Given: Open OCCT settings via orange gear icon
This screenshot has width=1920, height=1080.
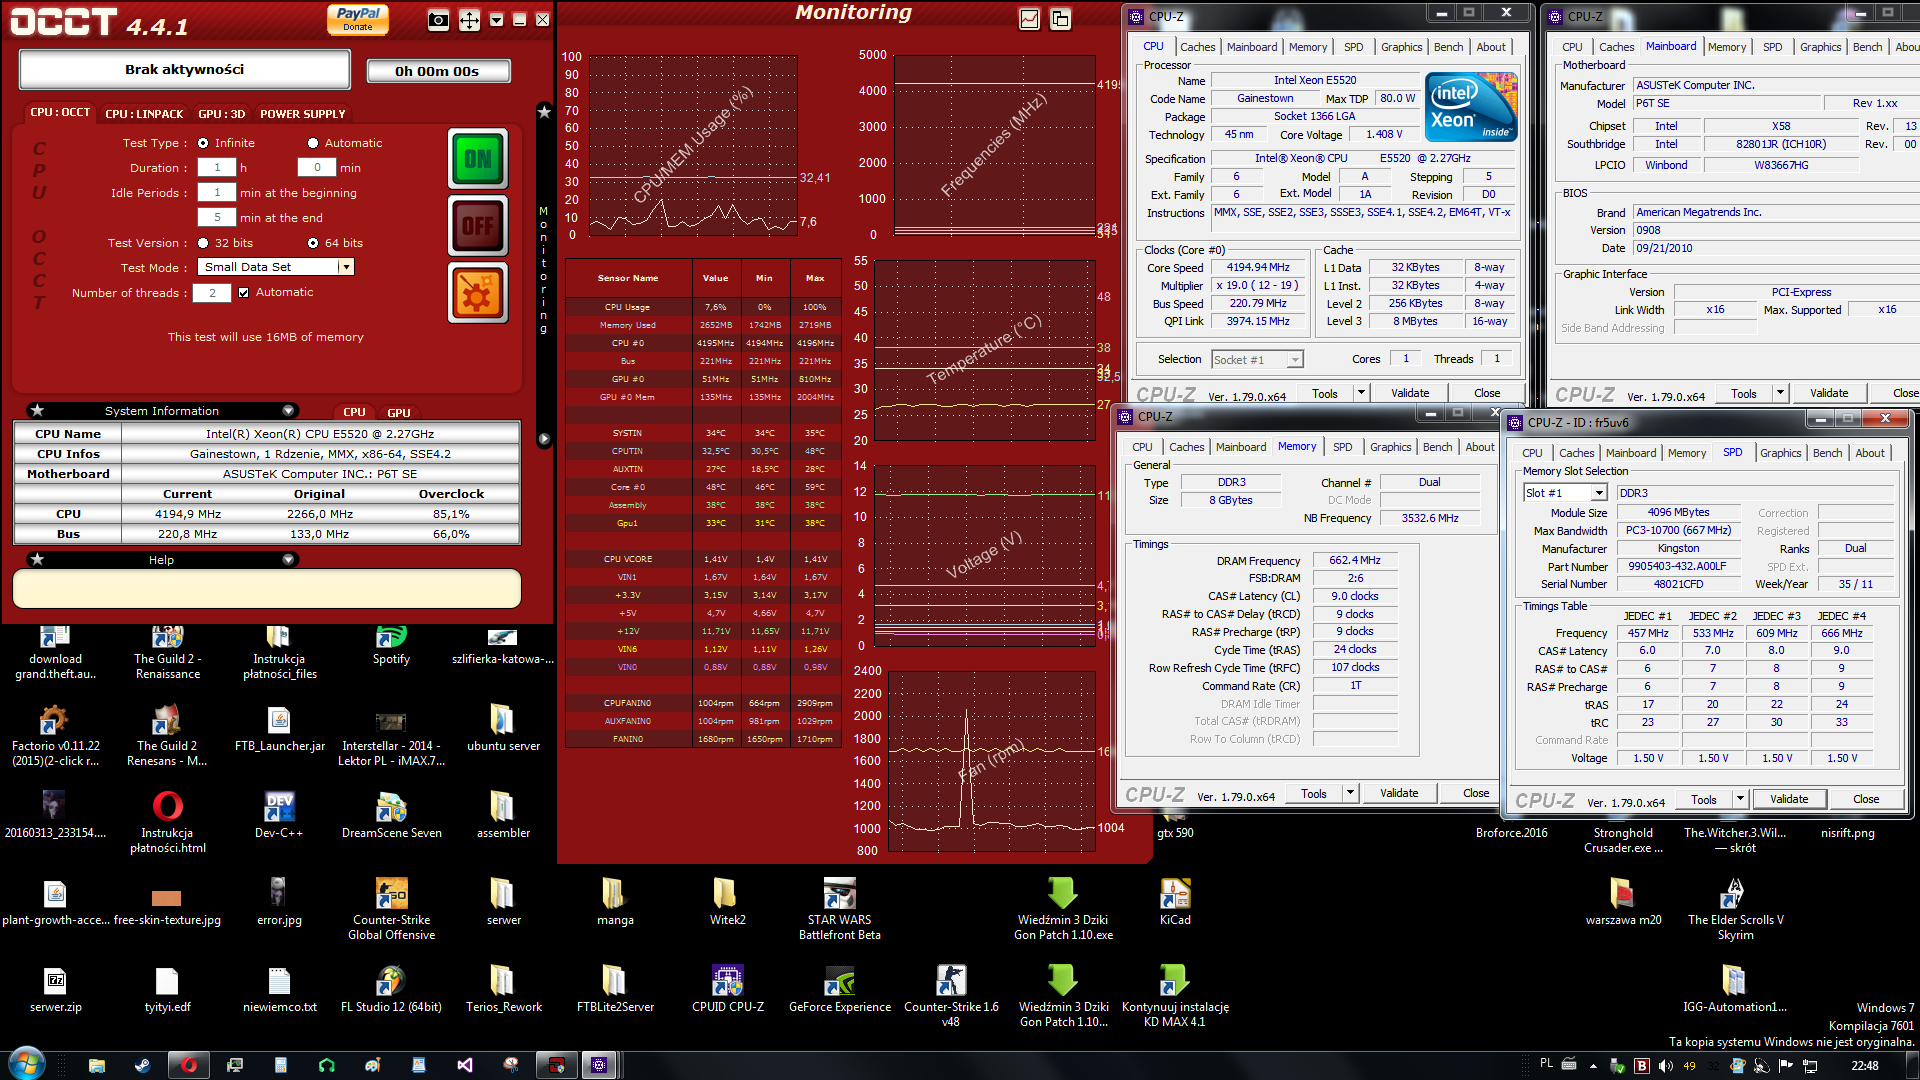Looking at the screenshot, I should [478, 294].
